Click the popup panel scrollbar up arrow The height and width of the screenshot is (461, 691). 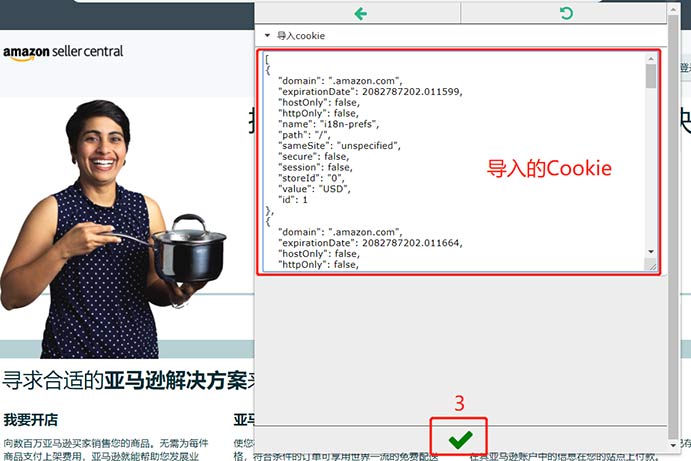pos(672,8)
